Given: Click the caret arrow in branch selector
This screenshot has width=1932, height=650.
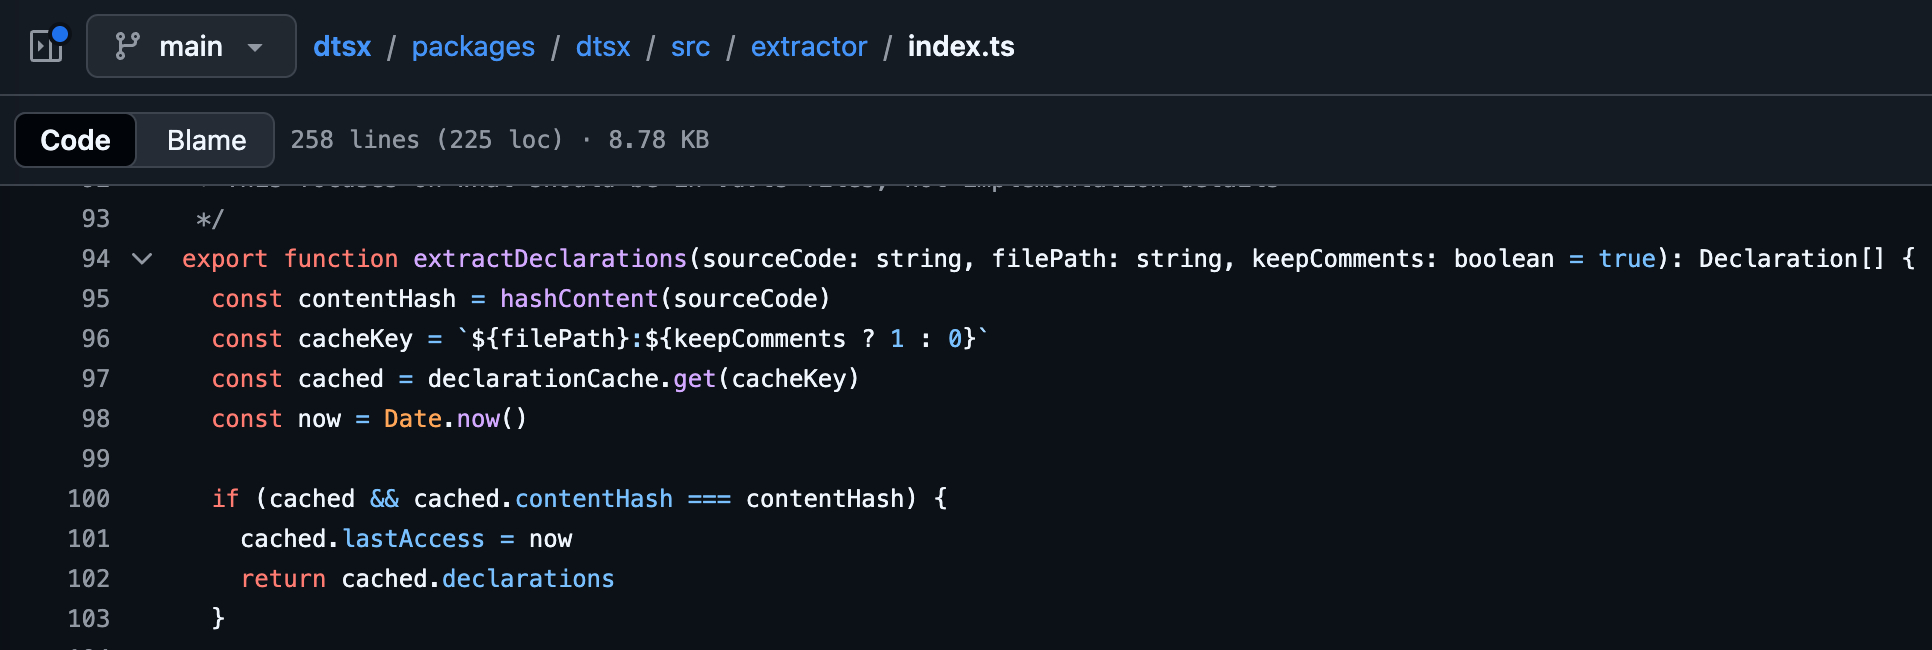Looking at the screenshot, I should click(x=255, y=47).
